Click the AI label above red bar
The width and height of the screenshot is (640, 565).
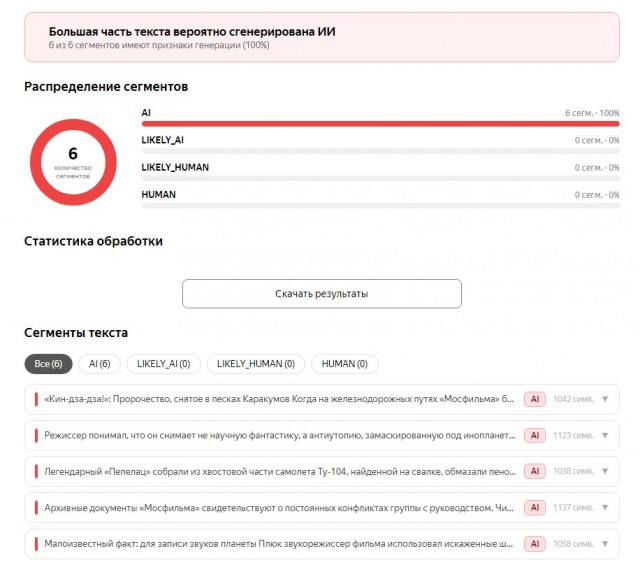click(146, 113)
